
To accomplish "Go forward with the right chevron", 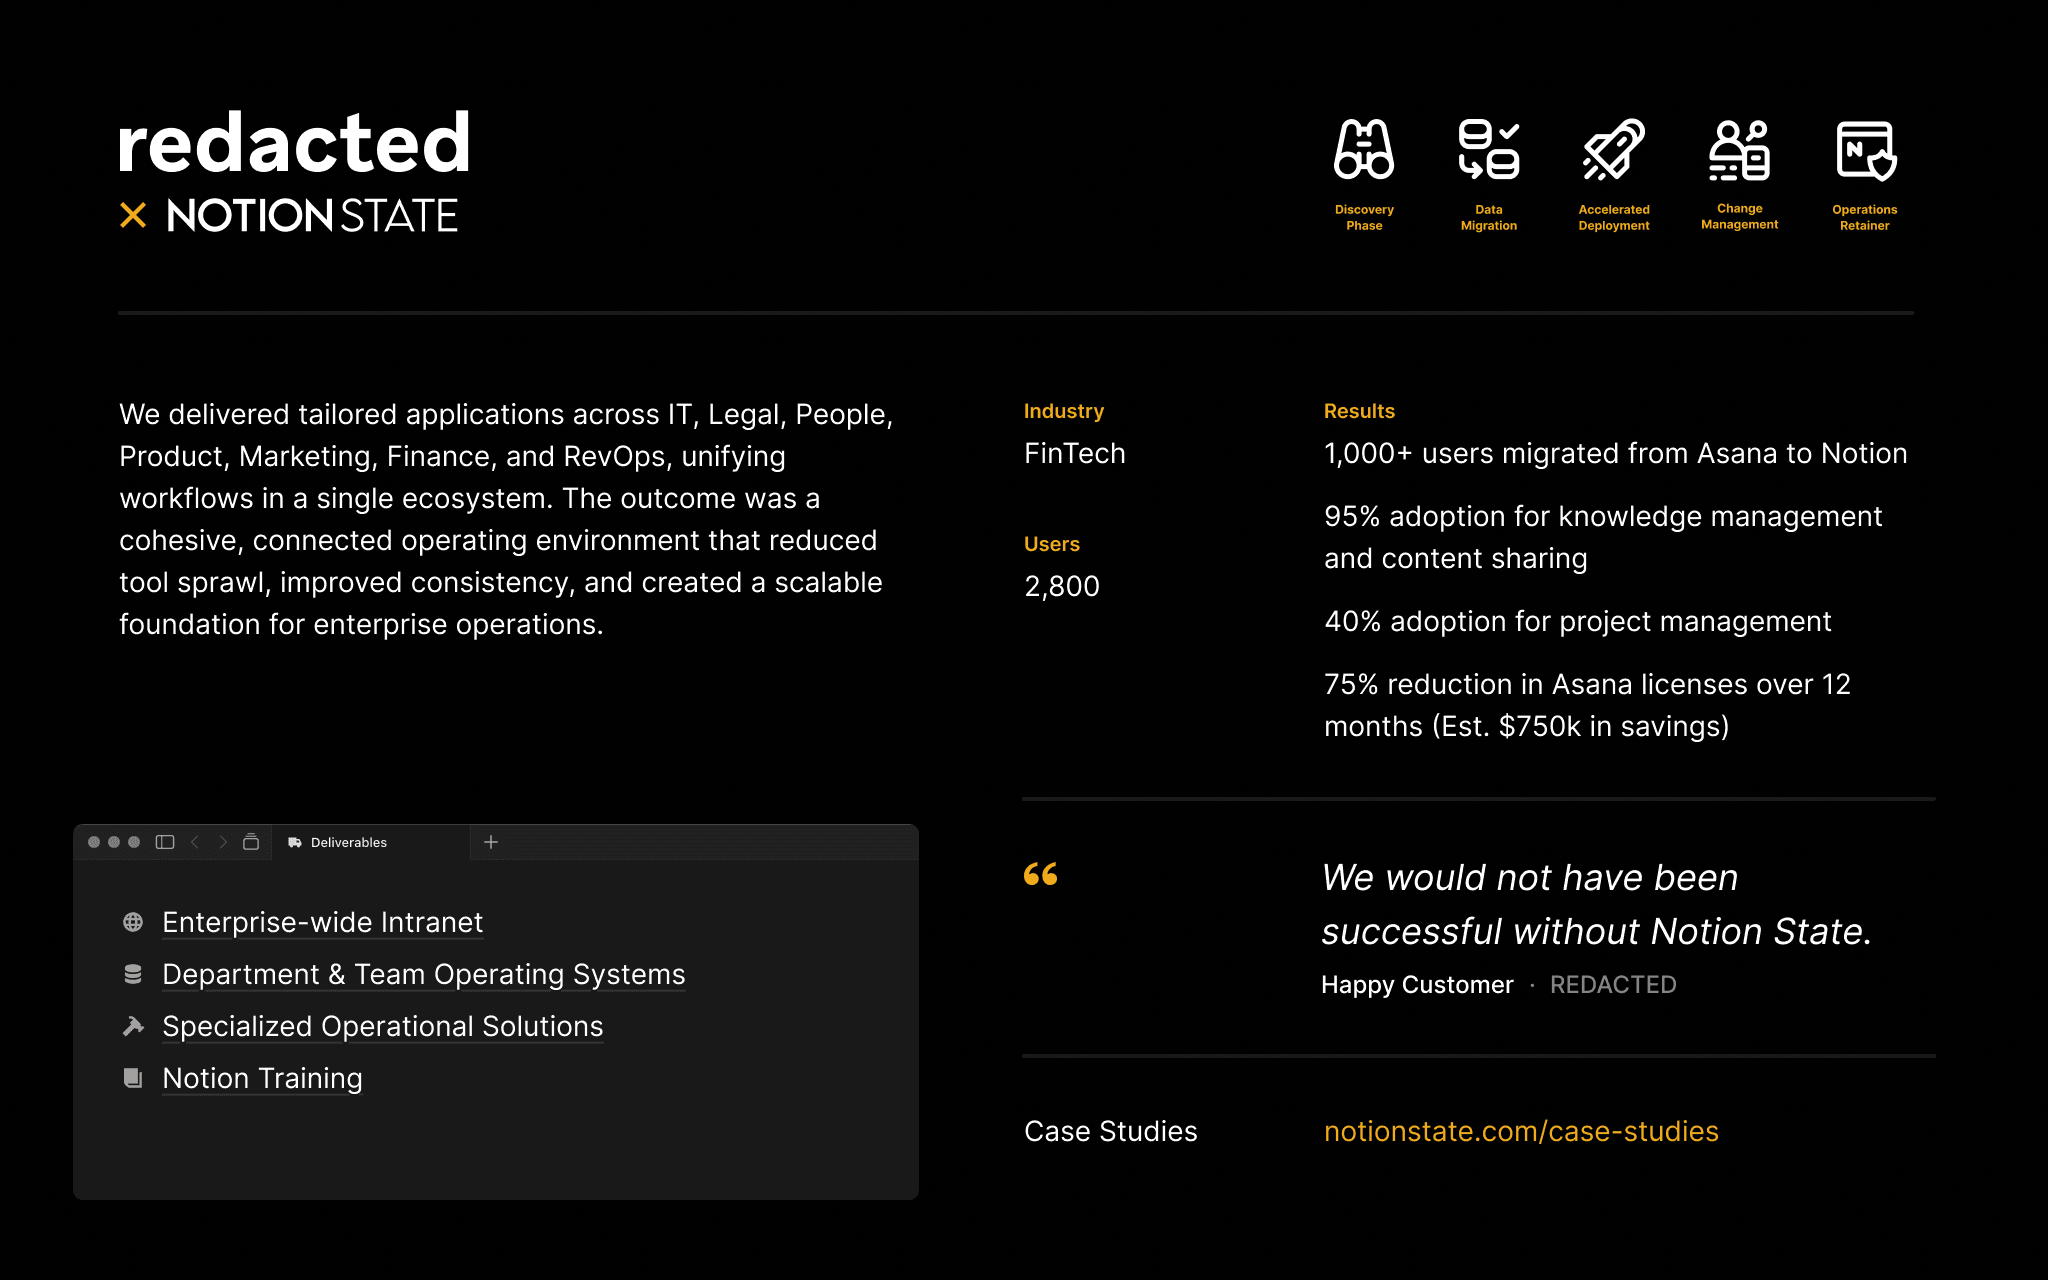I will [x=223, y=842].
